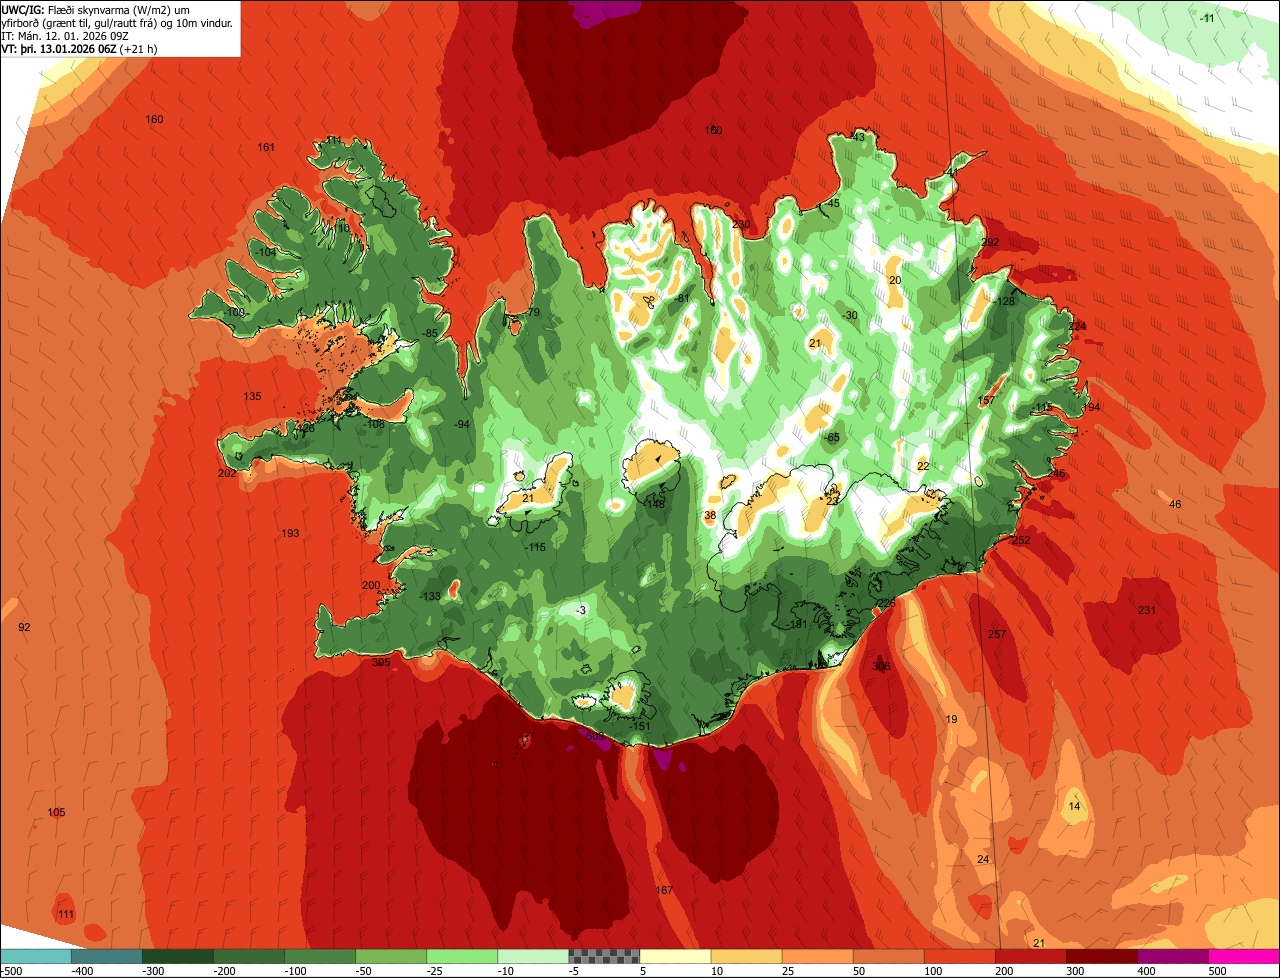Click the teal legend swatch between -500 and -400
The width and height of the screenshot is (1280, 978).
(x=35, y=956)
